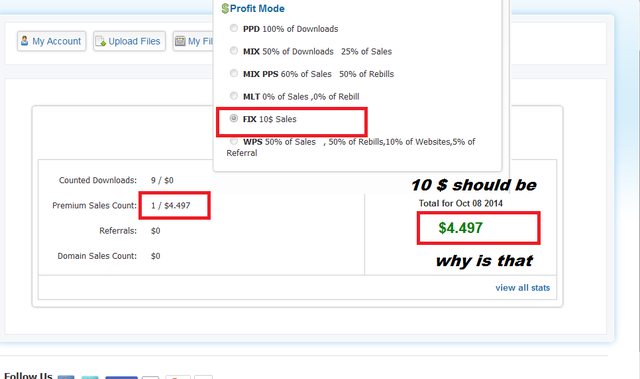Select the PPD 100% of Downloads radio
Viewport: 640px width, 379px height.
point(234,28)
